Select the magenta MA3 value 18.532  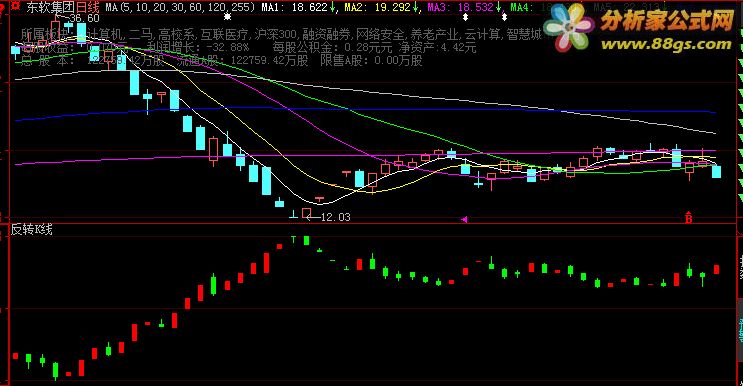476,7
